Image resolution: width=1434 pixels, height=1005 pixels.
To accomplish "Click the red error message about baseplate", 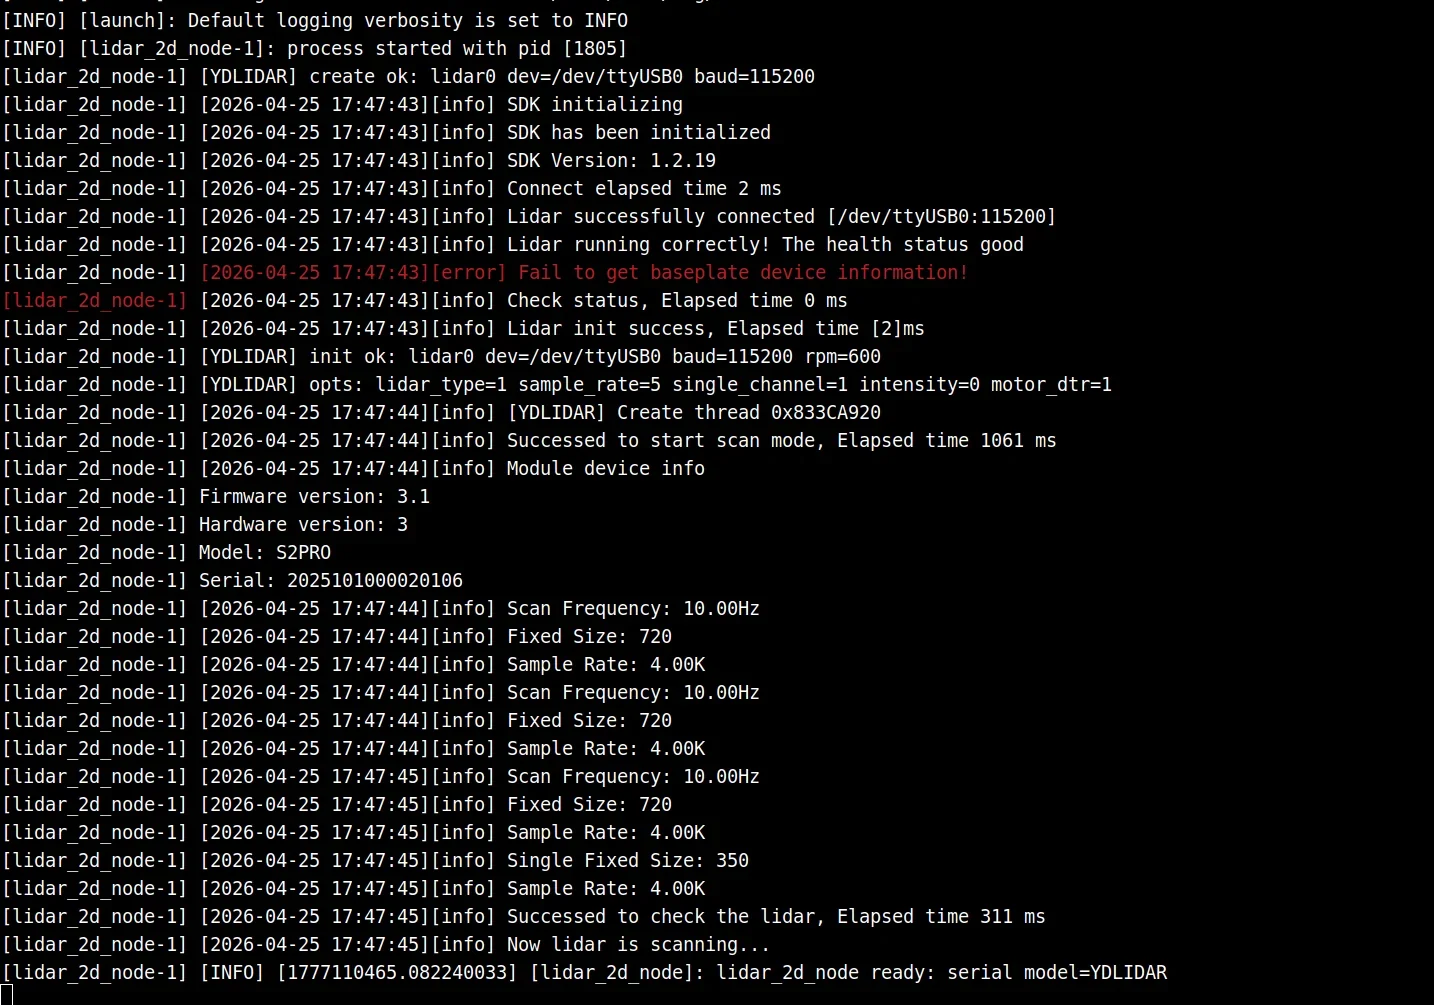I will click(584, 273).
